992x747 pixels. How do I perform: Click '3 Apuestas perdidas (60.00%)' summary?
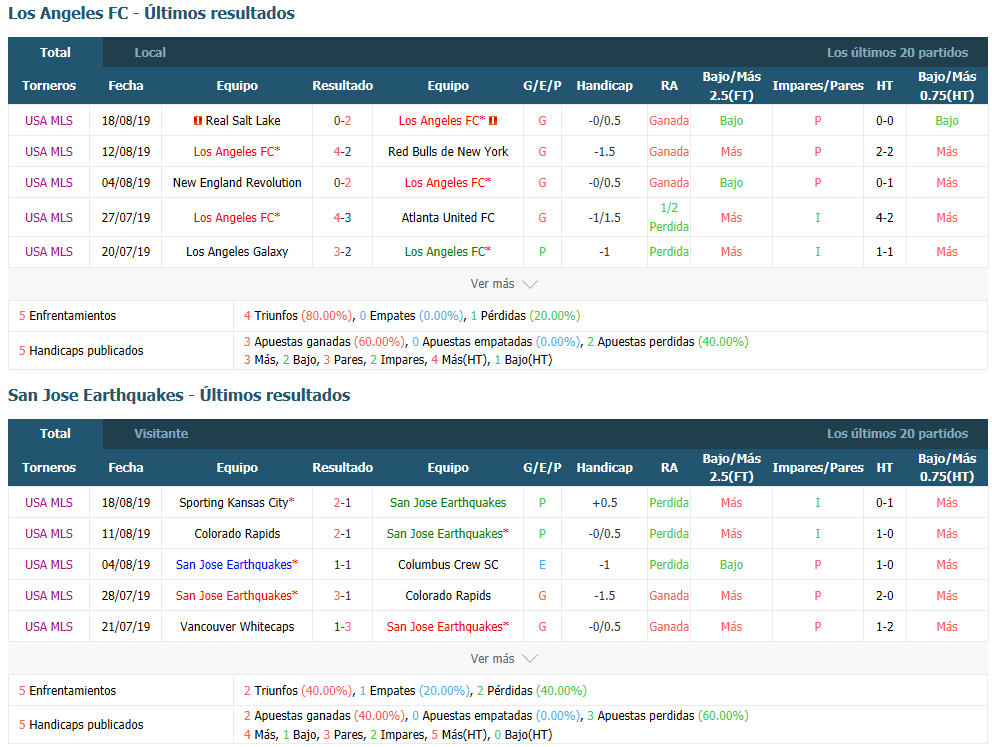tap(667, 716)
